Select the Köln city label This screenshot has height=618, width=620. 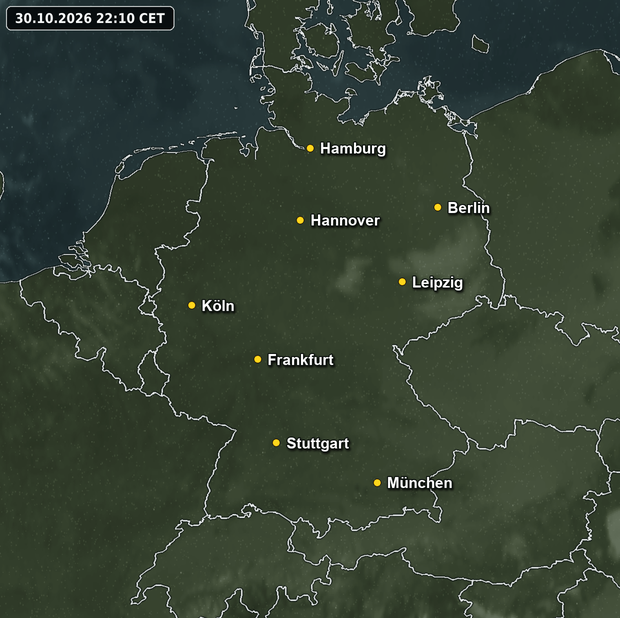point(218,306)
